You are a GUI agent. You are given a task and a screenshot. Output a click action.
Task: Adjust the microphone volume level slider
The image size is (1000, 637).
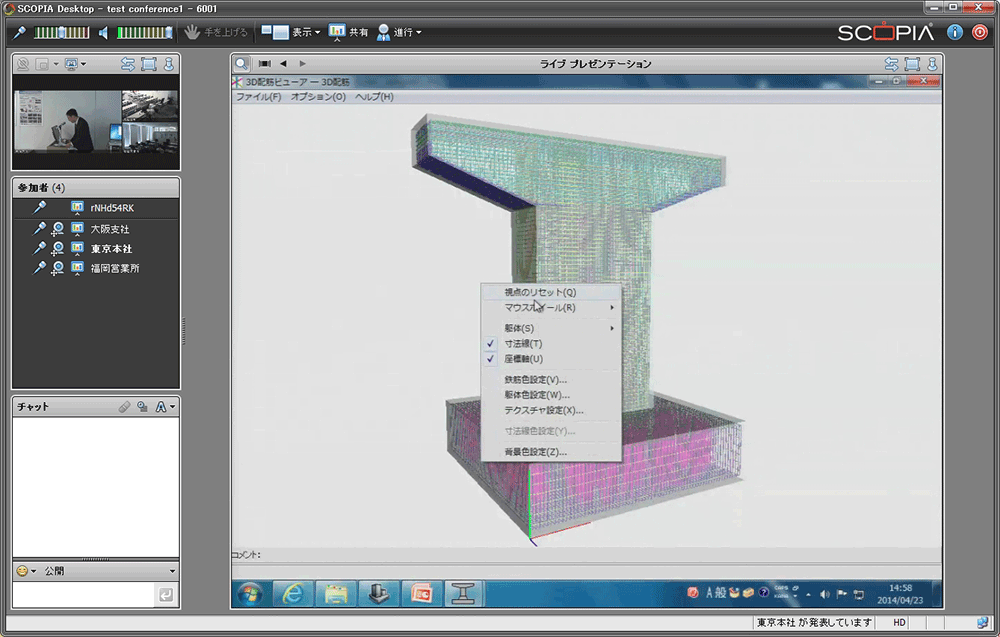pos(61,32)
